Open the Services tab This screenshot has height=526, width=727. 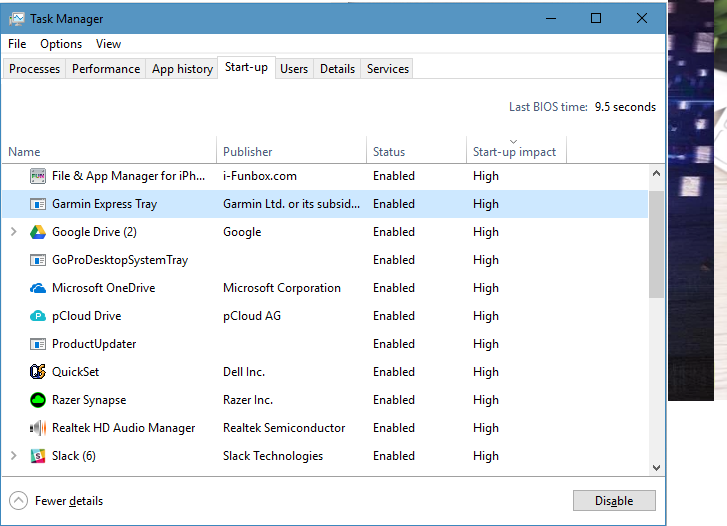pos(388,69)
